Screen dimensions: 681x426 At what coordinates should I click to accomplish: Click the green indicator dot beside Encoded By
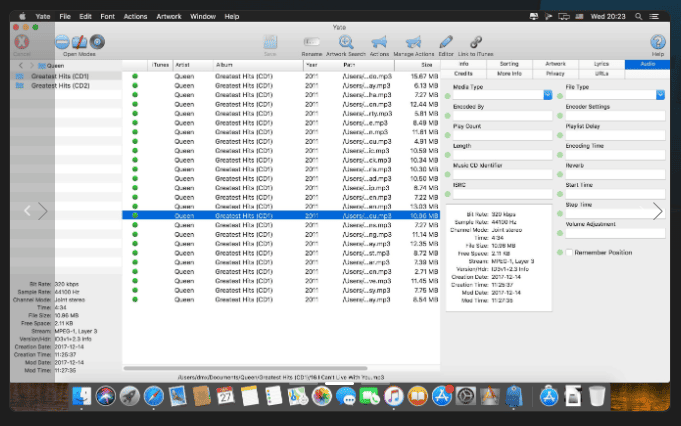pyautogui.click(x=448, y=116)
